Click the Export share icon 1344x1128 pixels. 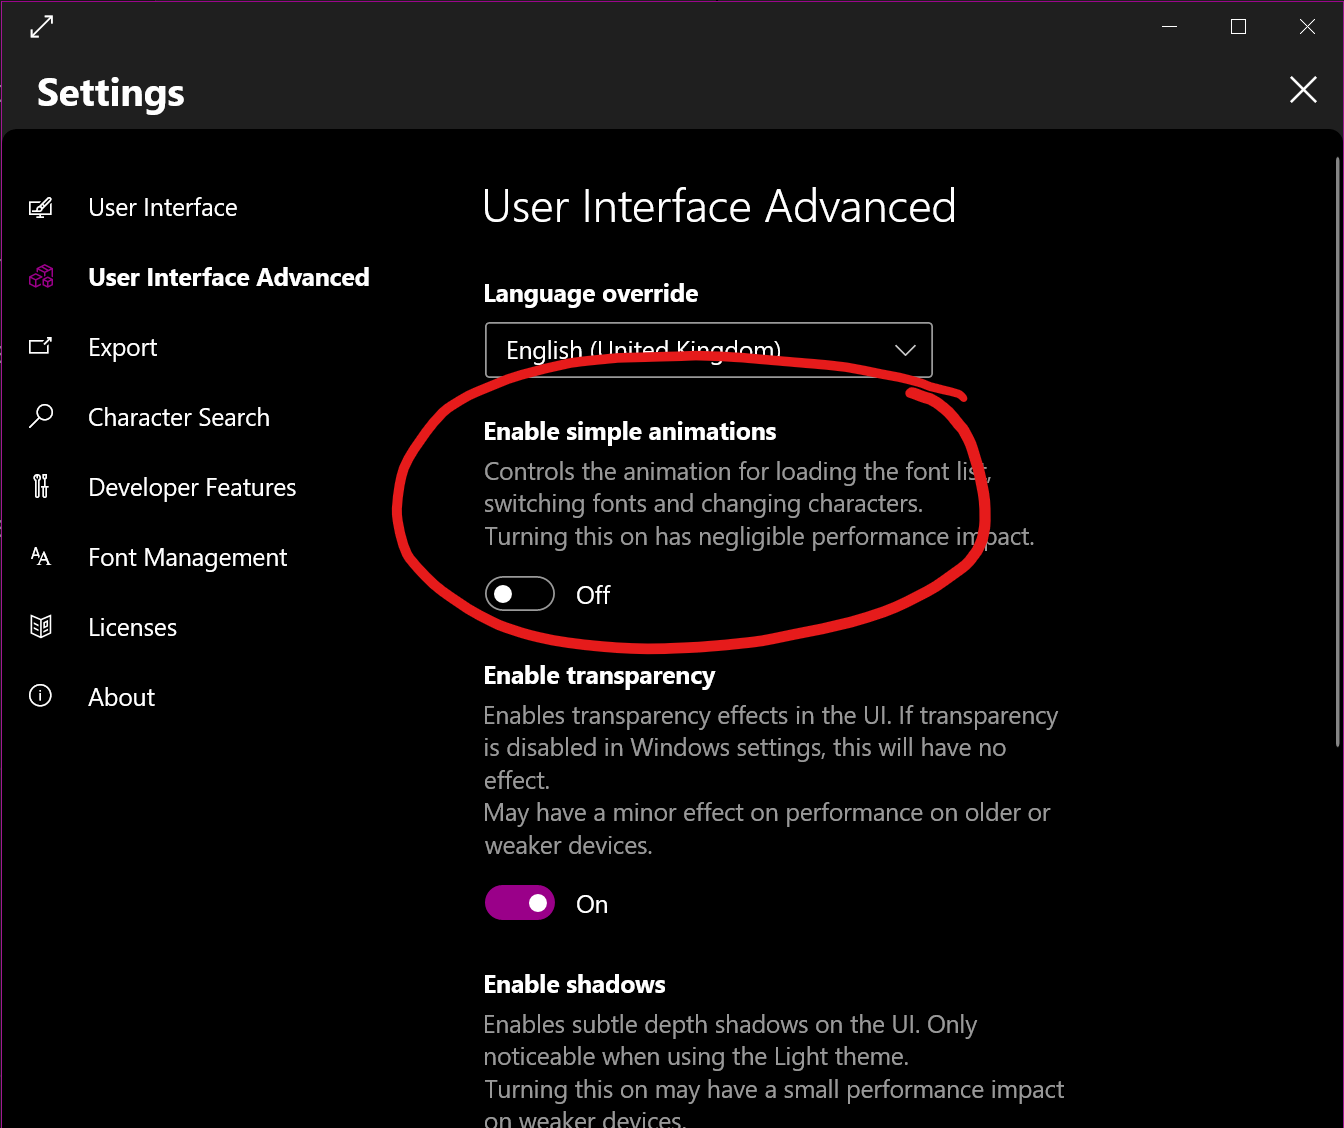coord(40,346)
